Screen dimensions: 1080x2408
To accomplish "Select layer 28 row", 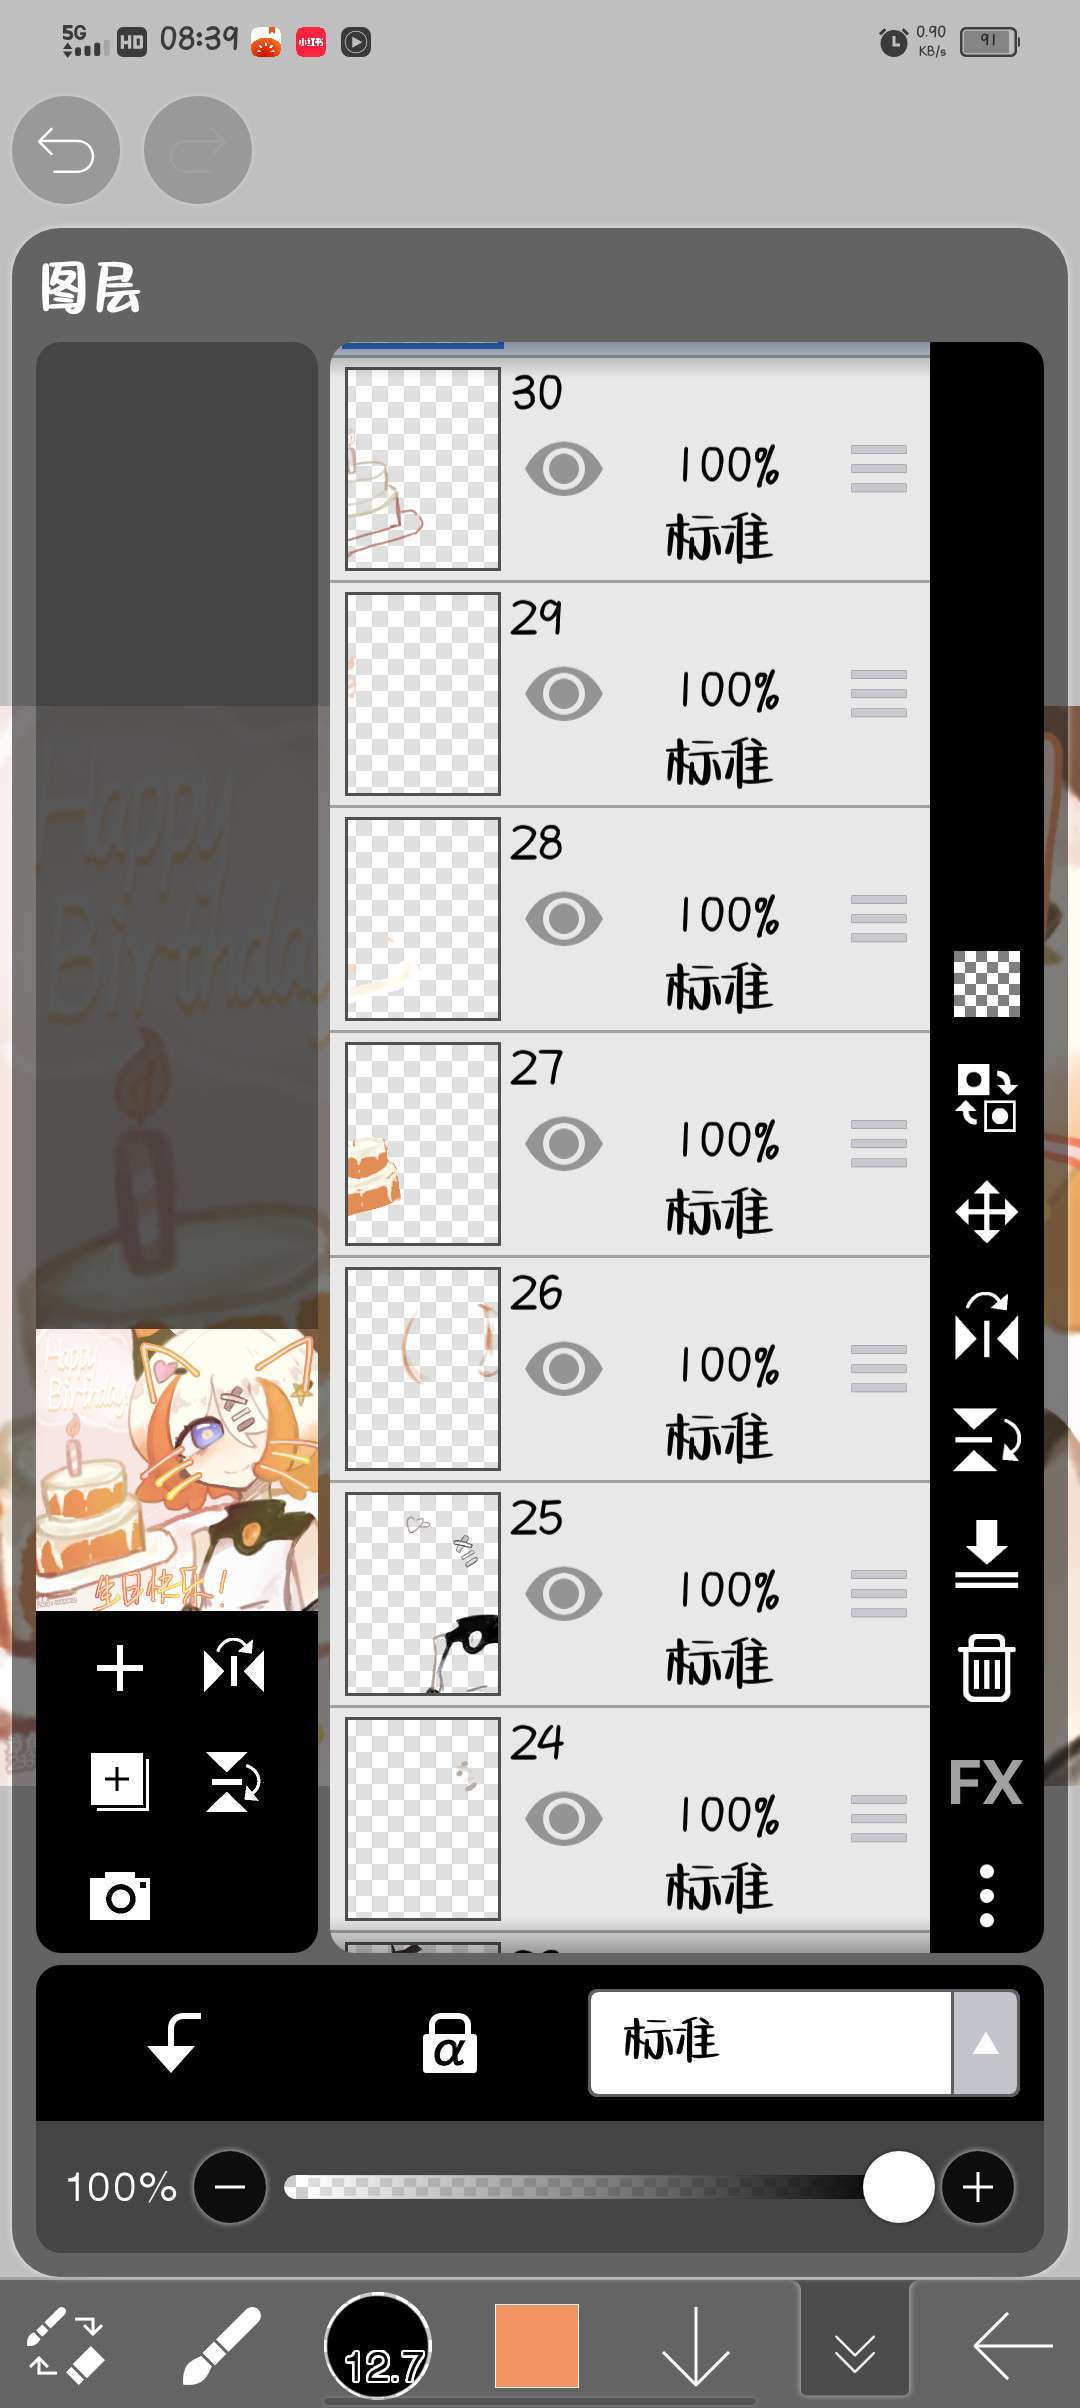I will 630,919.
